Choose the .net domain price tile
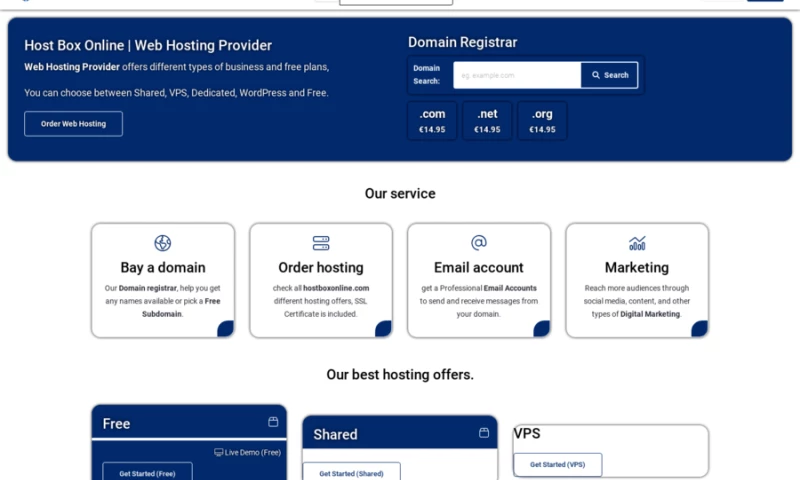 click(x=487, y=121)
